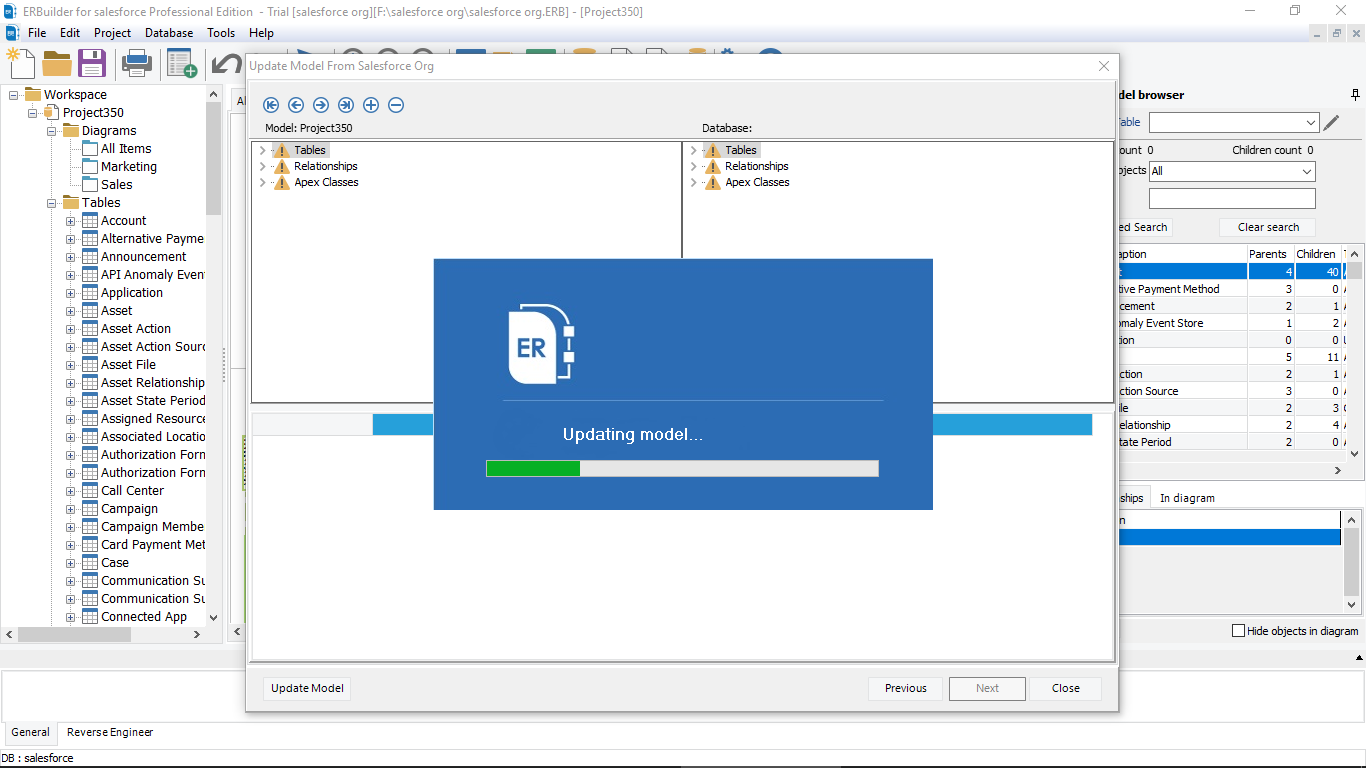The height and width of the screenshot is (768, 1366).
Task: Jump to last difference icon
Action: click(346, 105)
